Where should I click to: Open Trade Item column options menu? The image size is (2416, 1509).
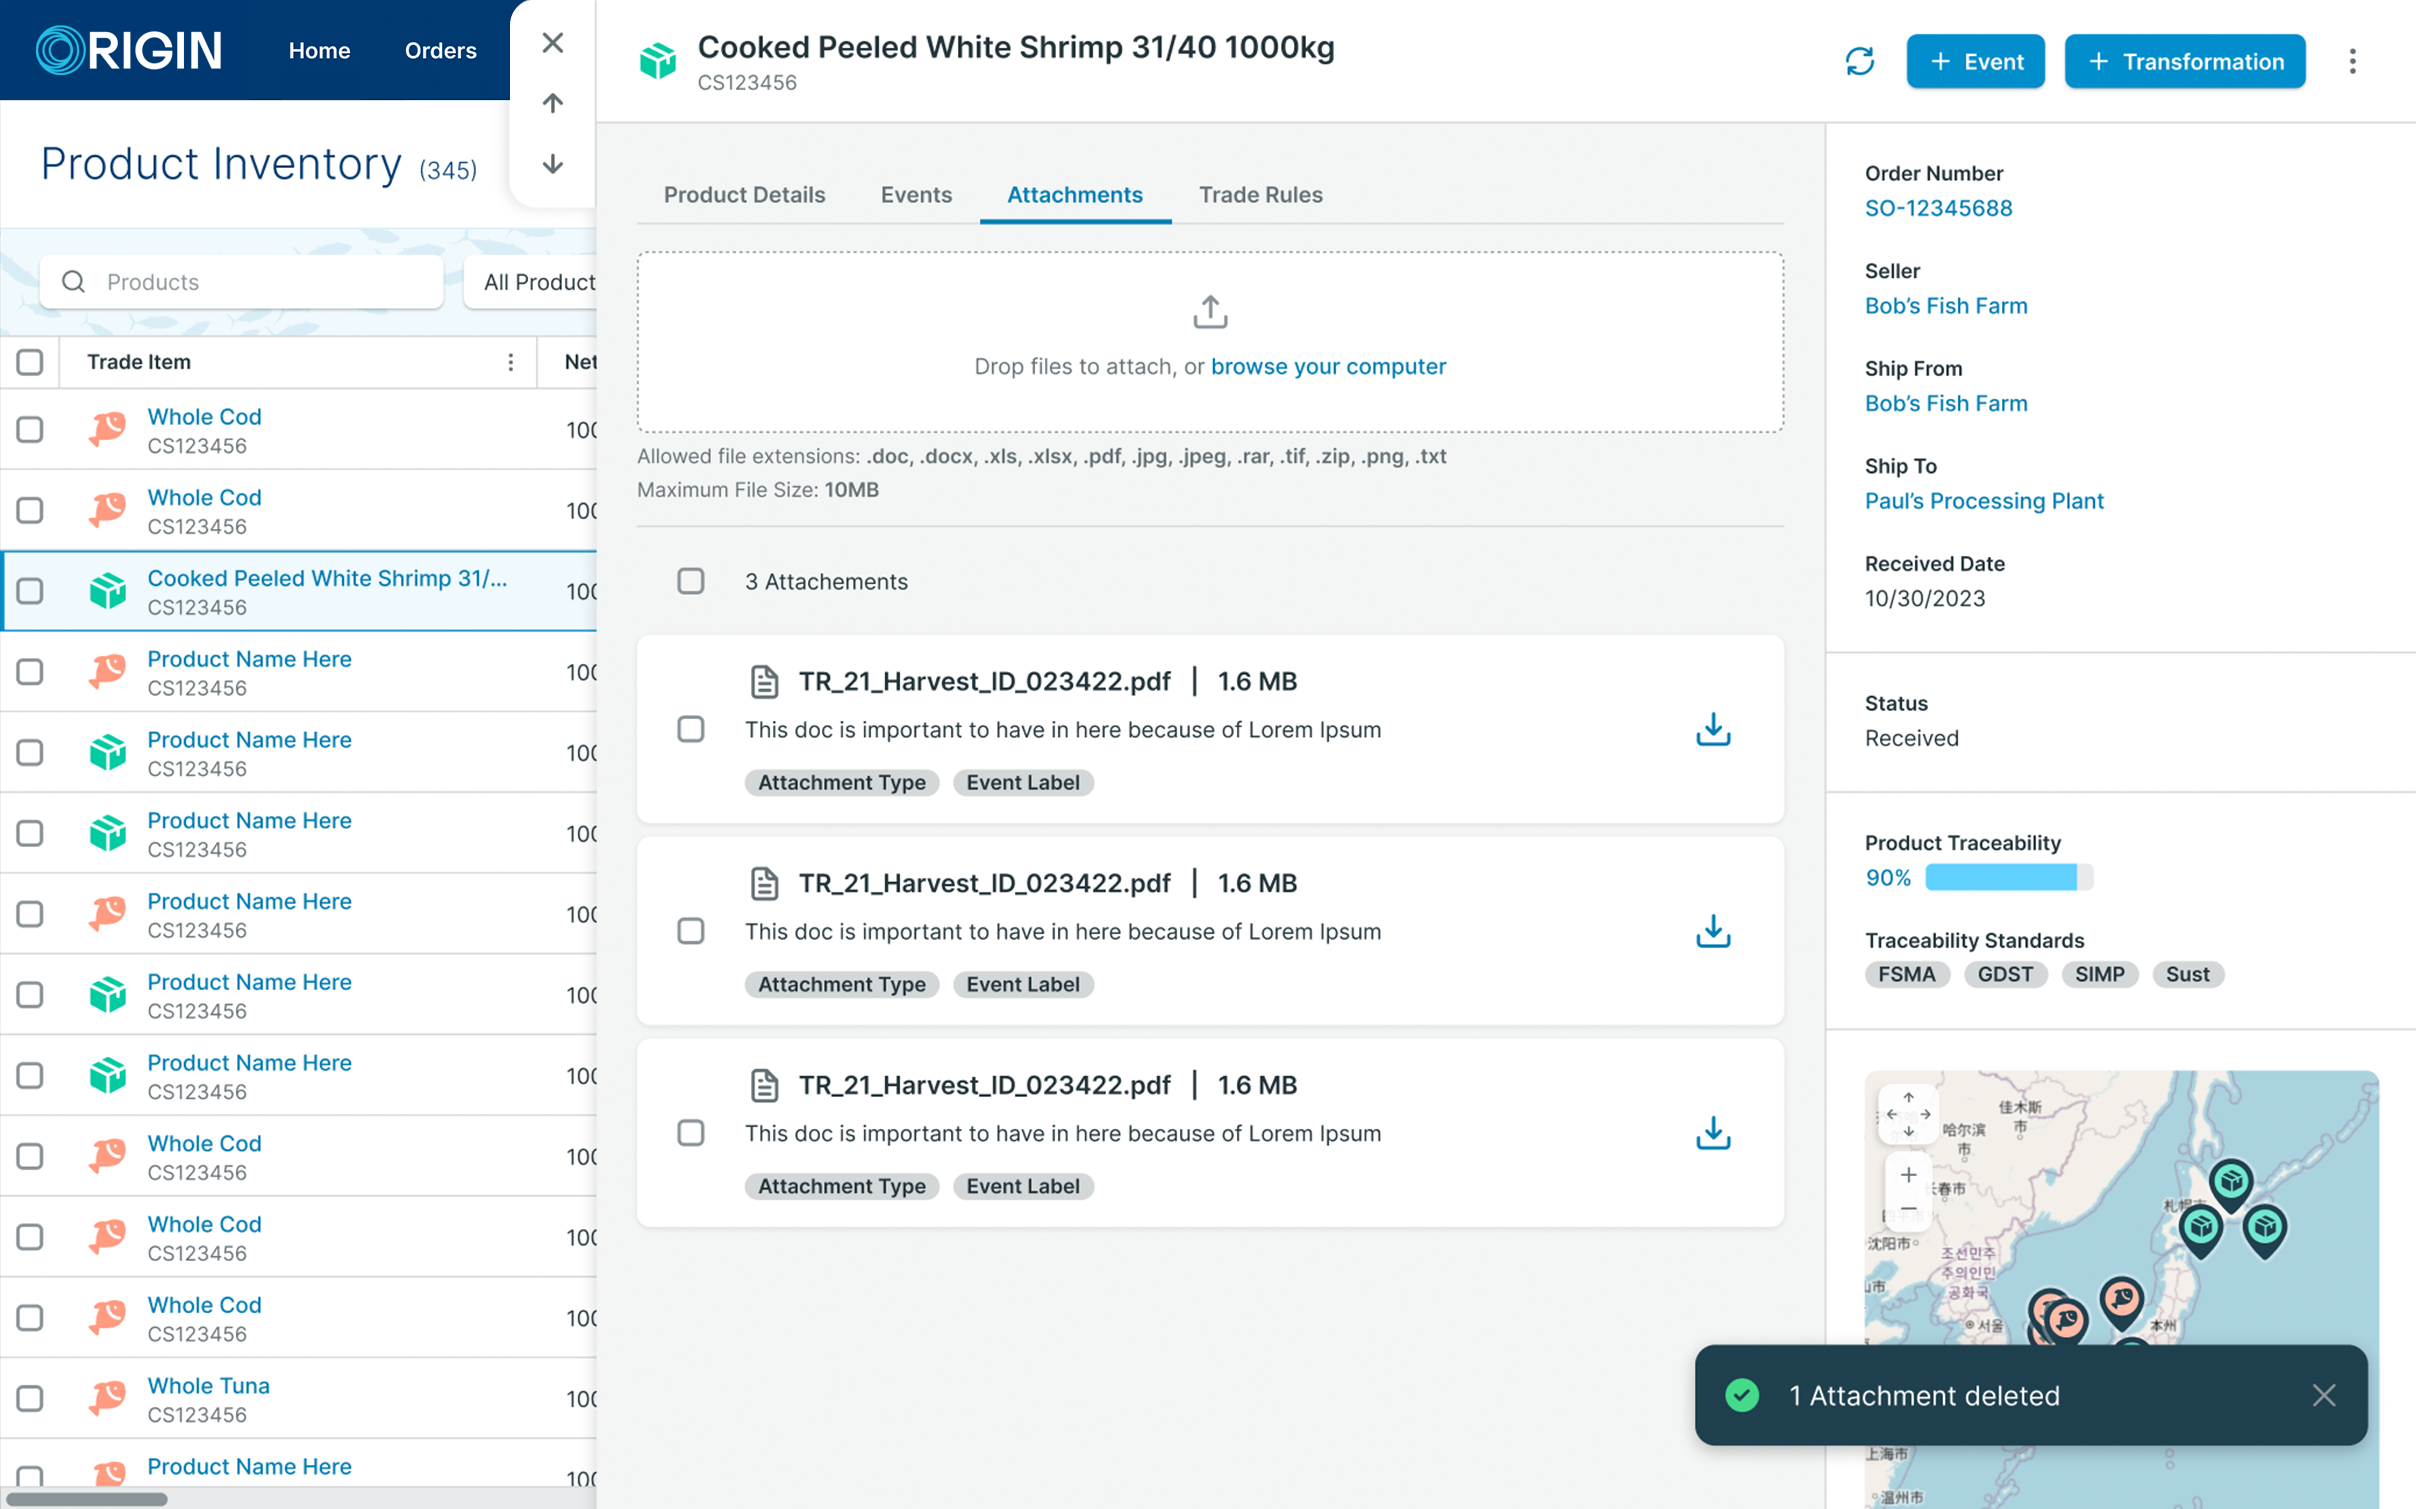click(x=510, y=362)
